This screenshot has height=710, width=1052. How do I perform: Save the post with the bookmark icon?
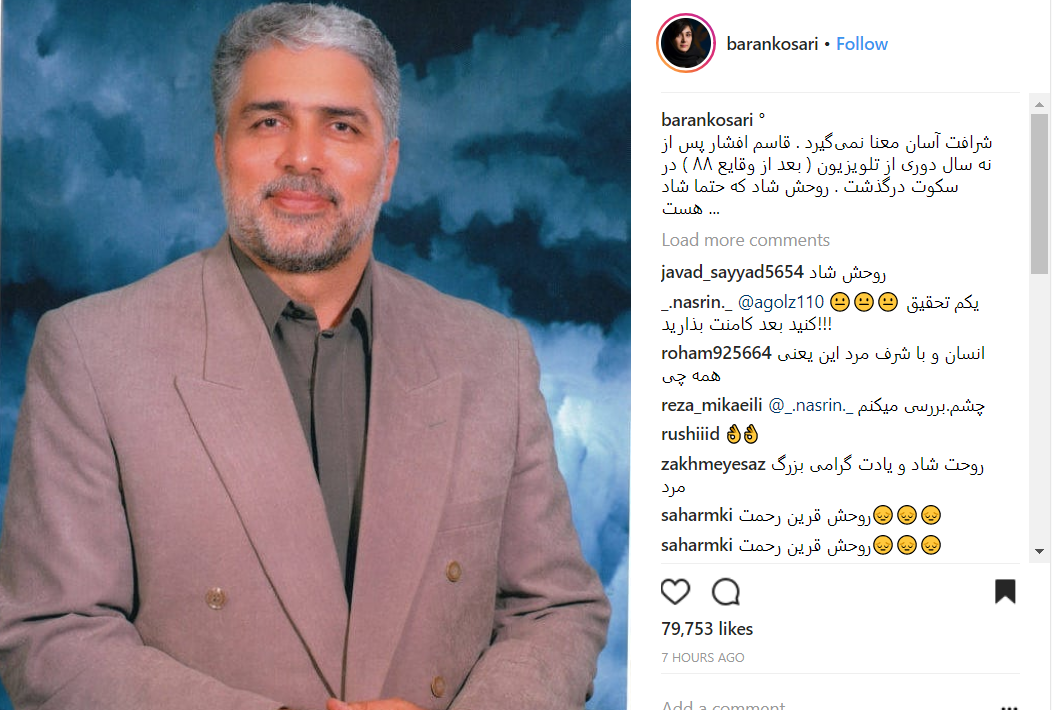[1005, 591]
